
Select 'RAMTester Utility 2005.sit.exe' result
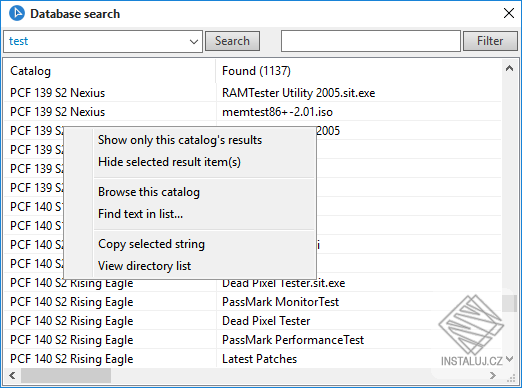tap(299, 93)
